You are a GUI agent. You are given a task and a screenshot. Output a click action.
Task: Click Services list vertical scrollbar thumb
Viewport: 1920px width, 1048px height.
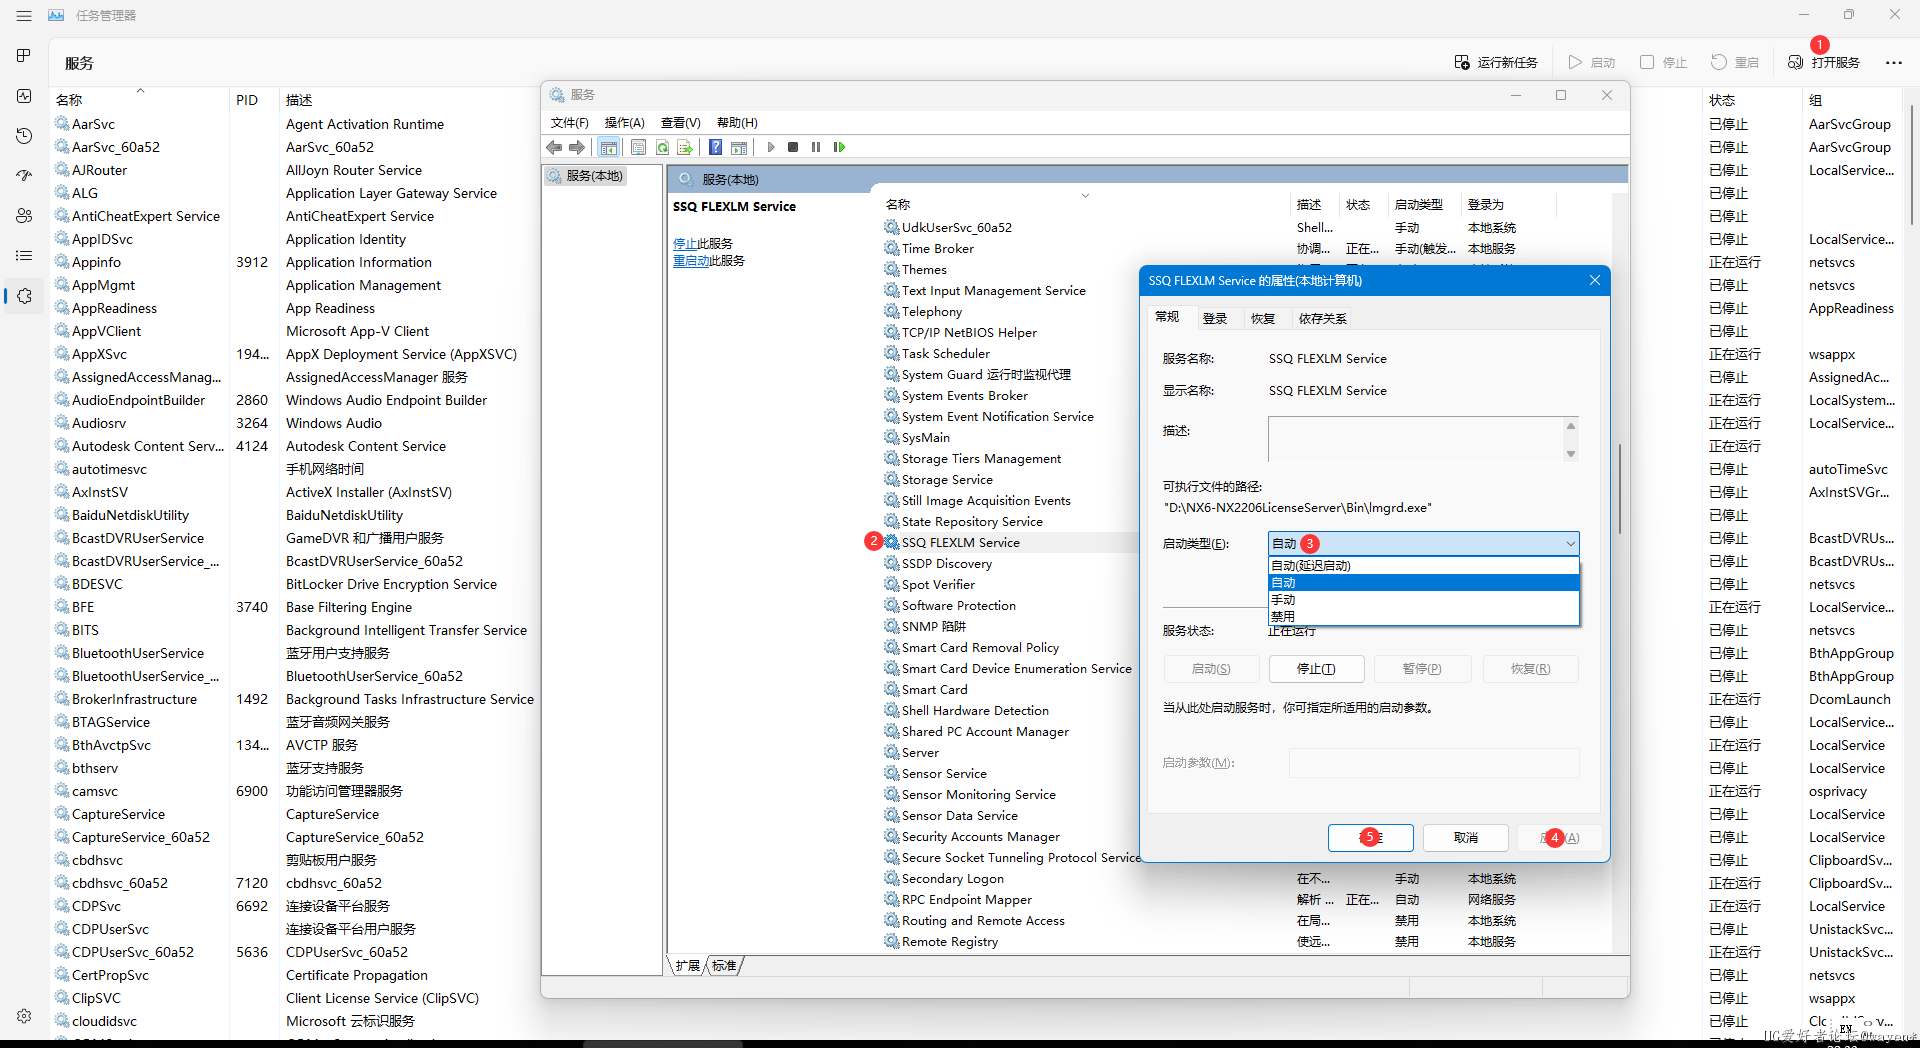click(x=1619, y=488)
